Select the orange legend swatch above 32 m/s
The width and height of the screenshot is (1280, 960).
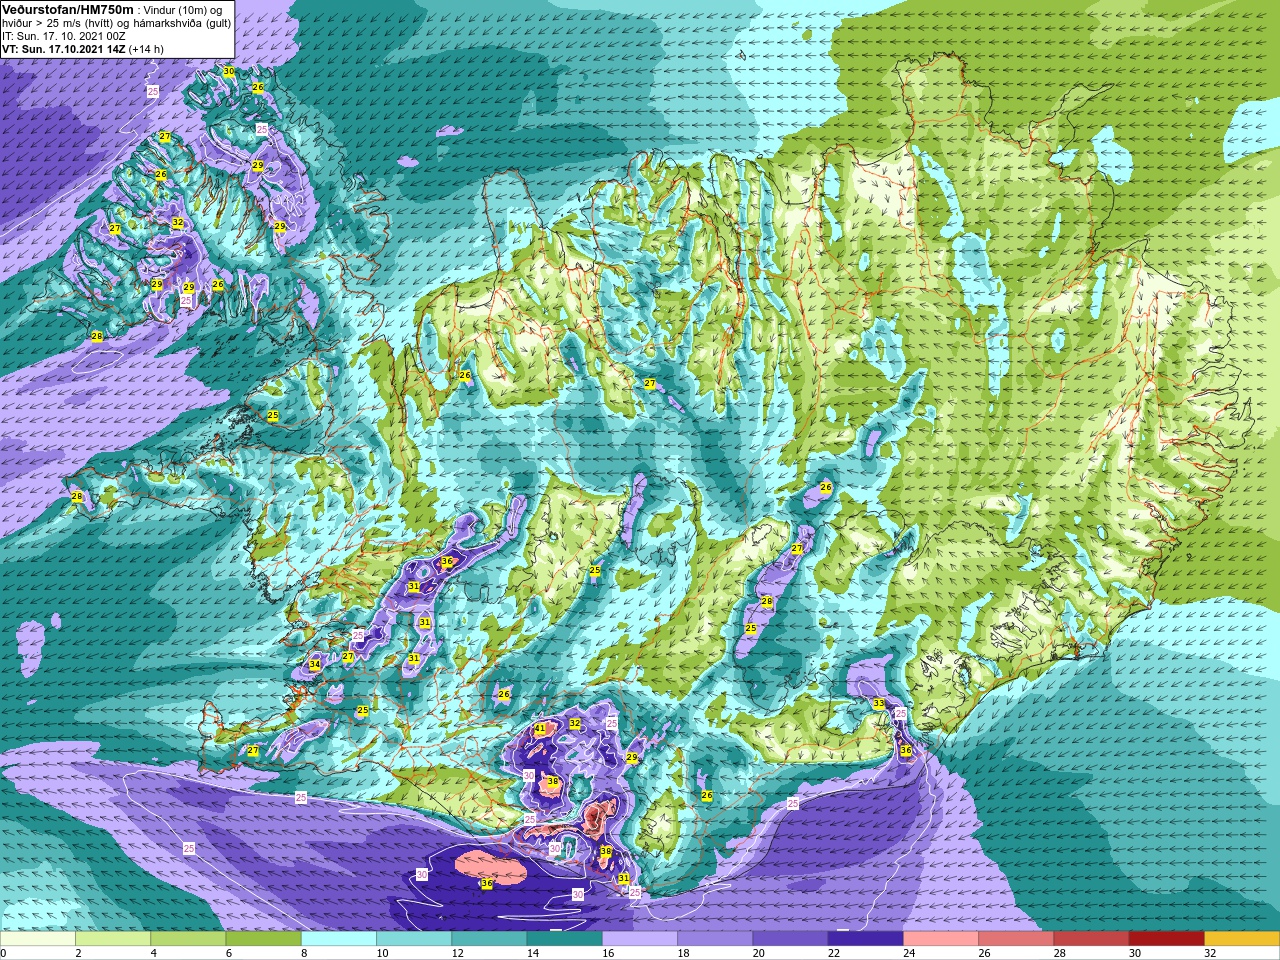tap(1242, 939)
